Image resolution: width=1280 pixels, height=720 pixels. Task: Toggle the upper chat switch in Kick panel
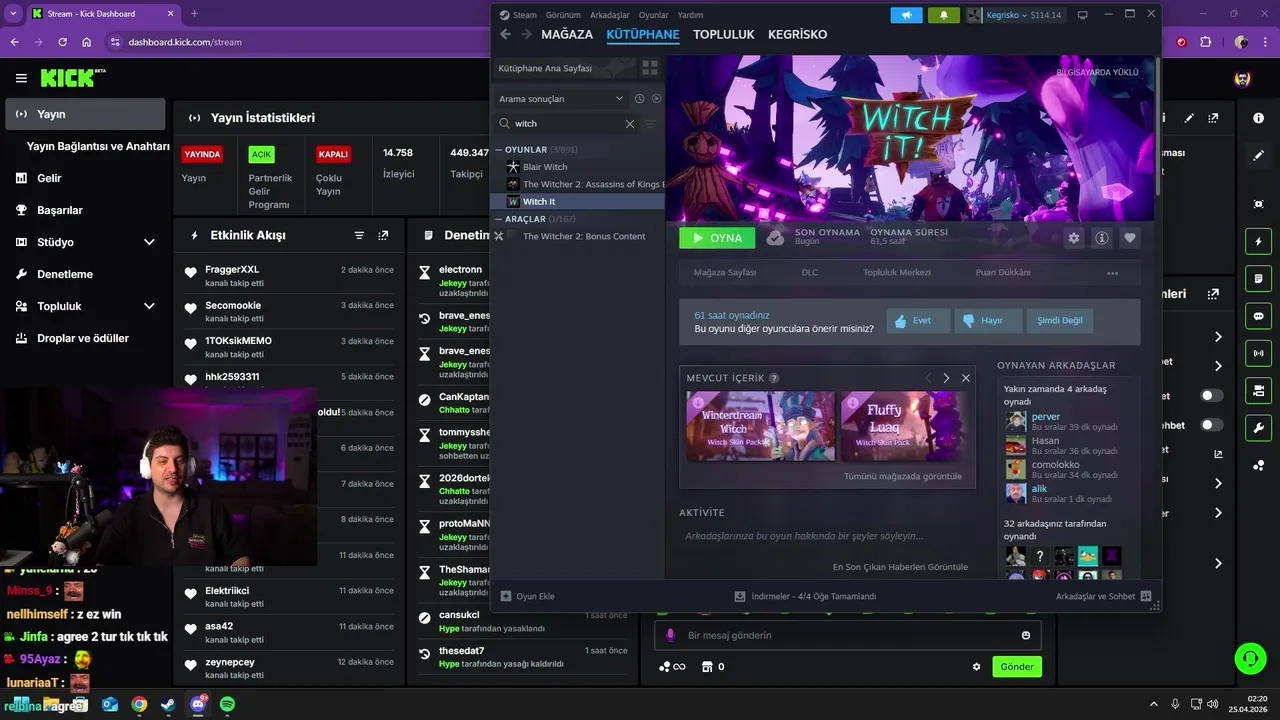coord(1211,396)
